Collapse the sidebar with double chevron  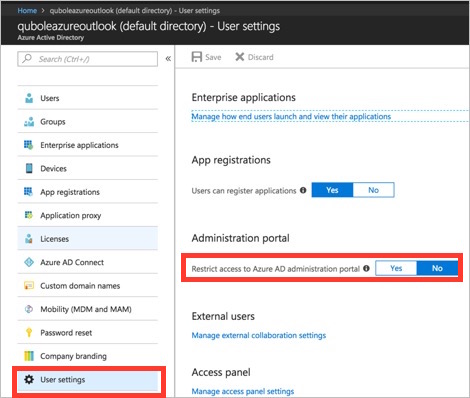[168, 59]
